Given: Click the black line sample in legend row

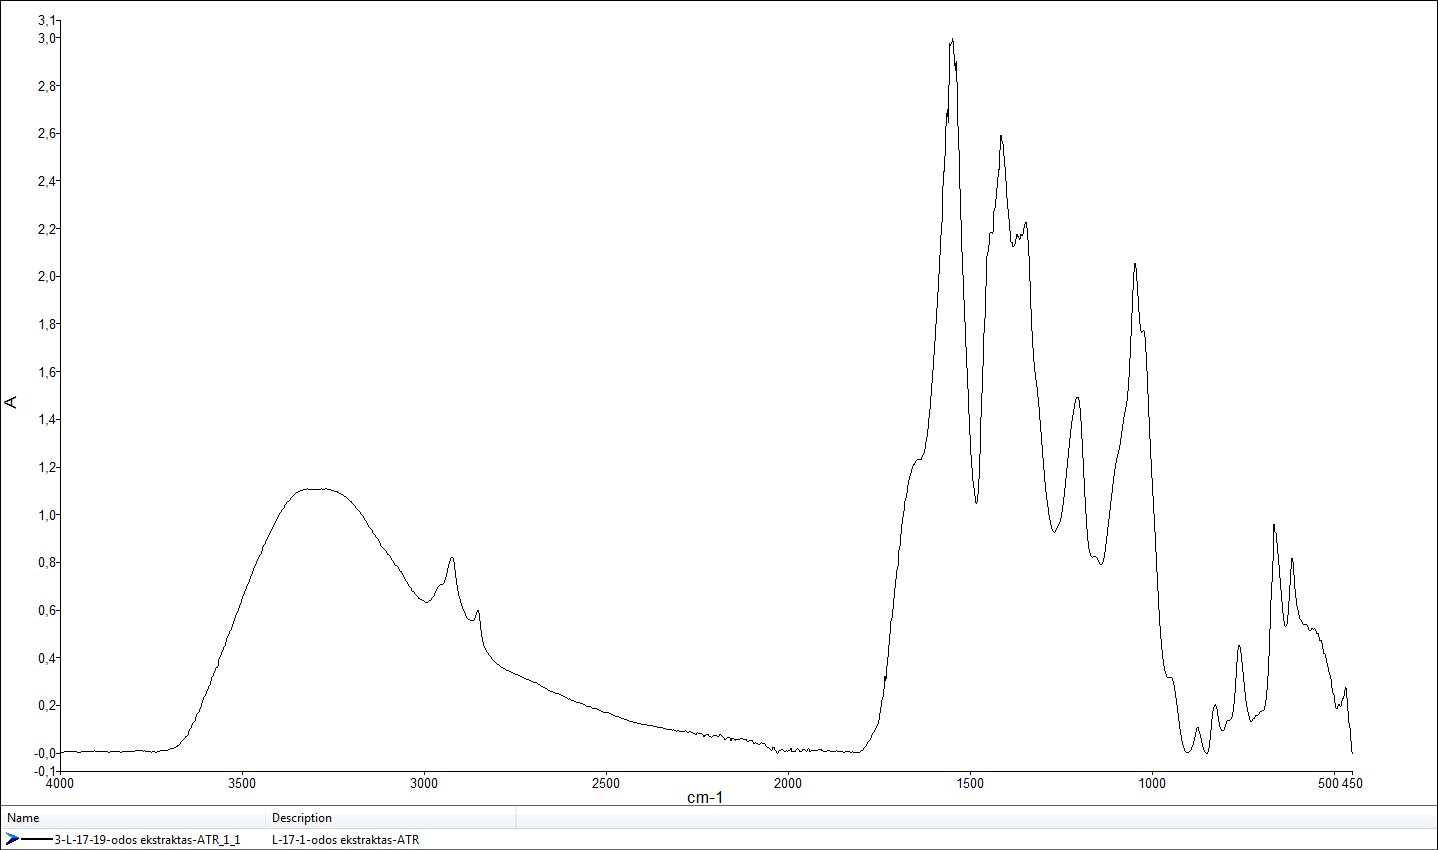Looking at the screenshot, I should point(37,840).
